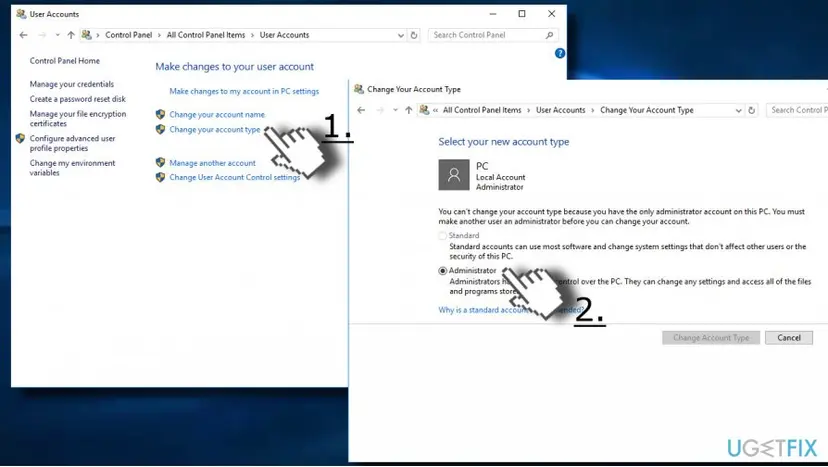Click forward arrow in Change Your Account Type window
This screenshot has width=828, height=467.
(x=380, y=110)
